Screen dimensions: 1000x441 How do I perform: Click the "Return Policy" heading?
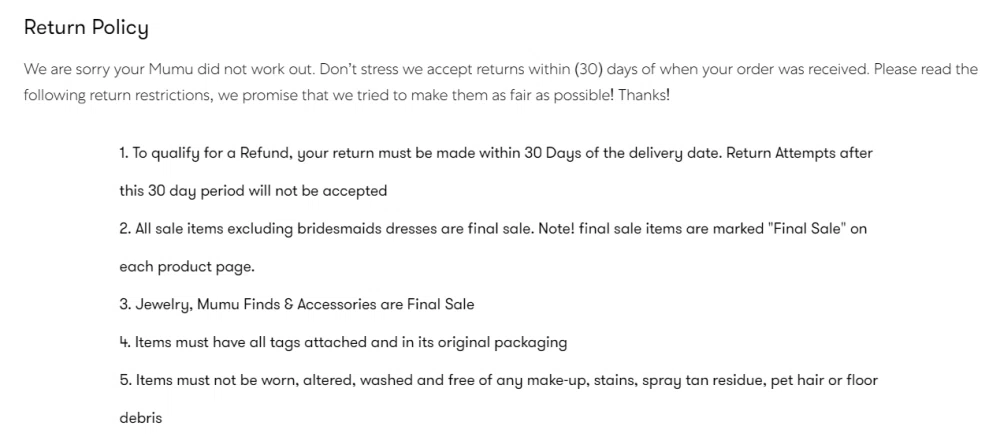pyautogui.click(x=86, y=27)
